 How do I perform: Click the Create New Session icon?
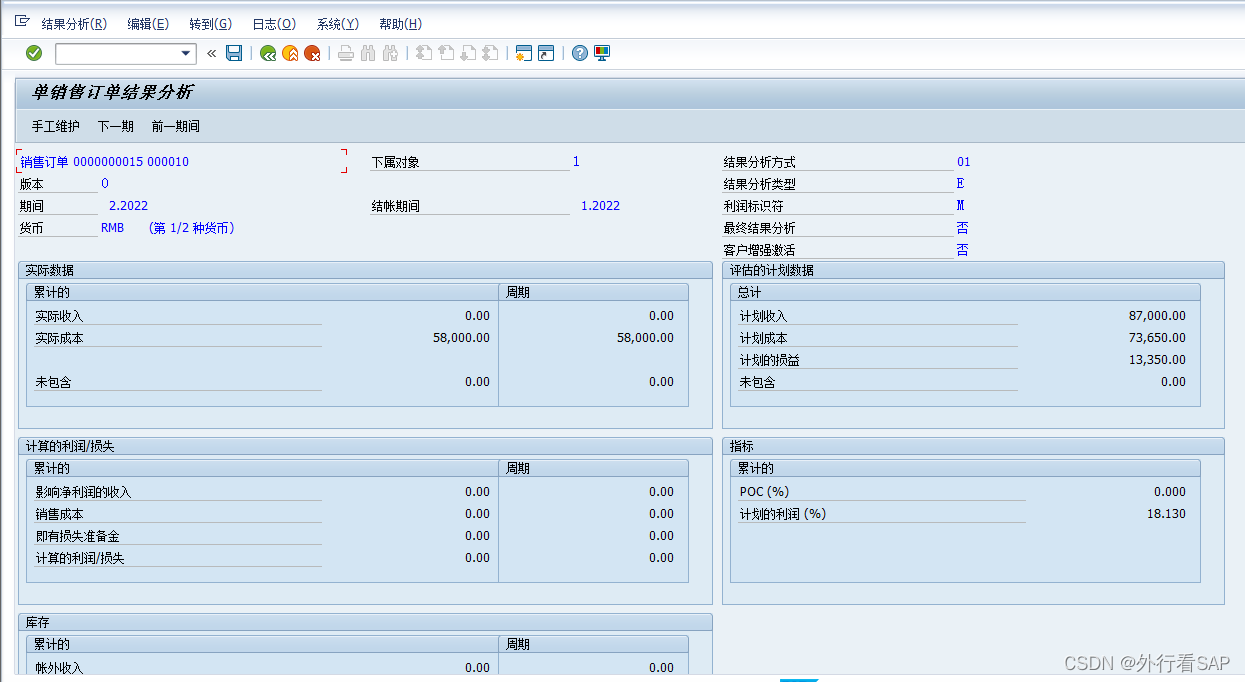pyautogui.click(x=523, y=53)
